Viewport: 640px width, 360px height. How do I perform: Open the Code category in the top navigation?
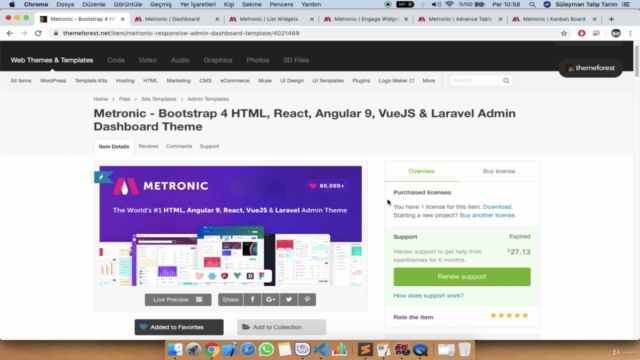pos(116,60)
